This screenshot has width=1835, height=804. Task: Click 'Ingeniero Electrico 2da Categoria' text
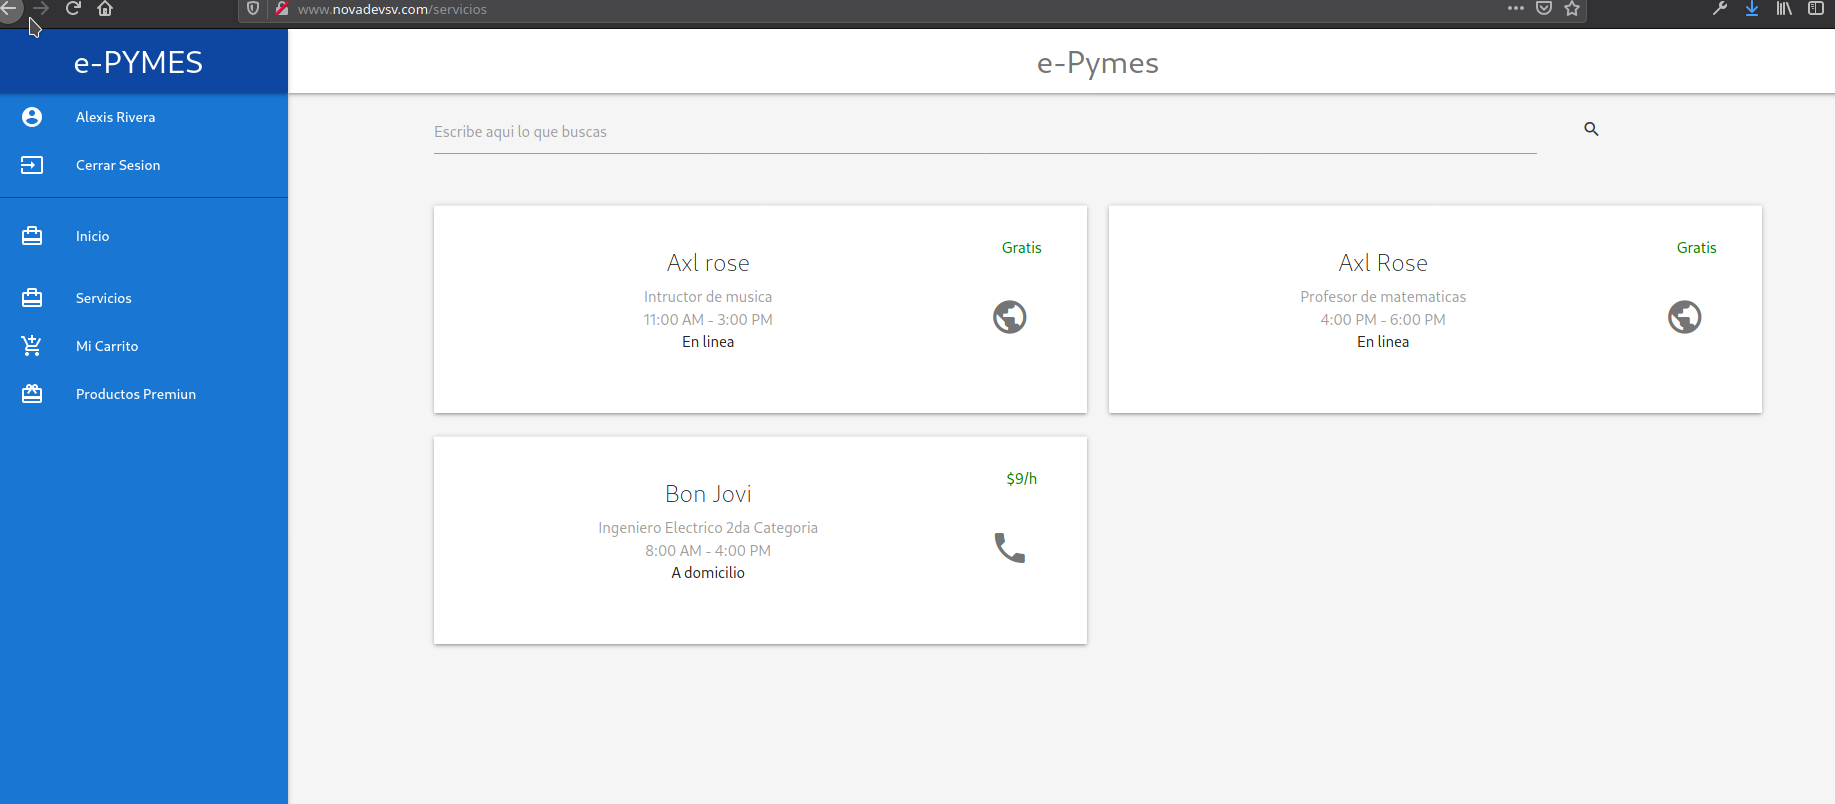tap(708, 528)
